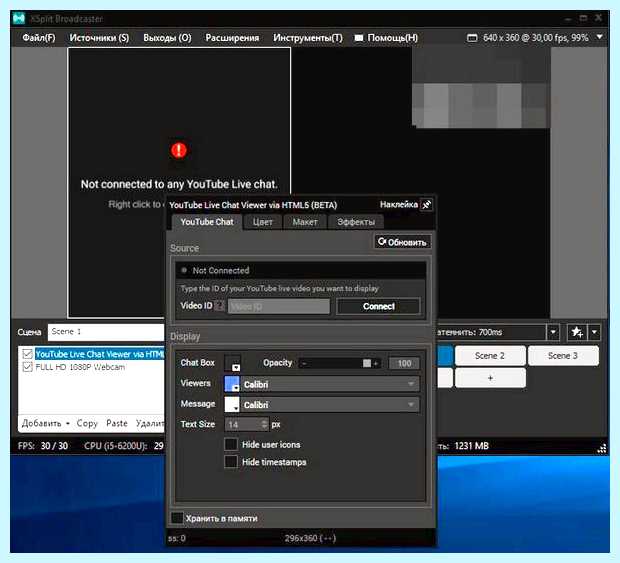The width and height of the screenshot is (620, 563).
Task: Click the resize grip in status bar
Action: point(601,448)
